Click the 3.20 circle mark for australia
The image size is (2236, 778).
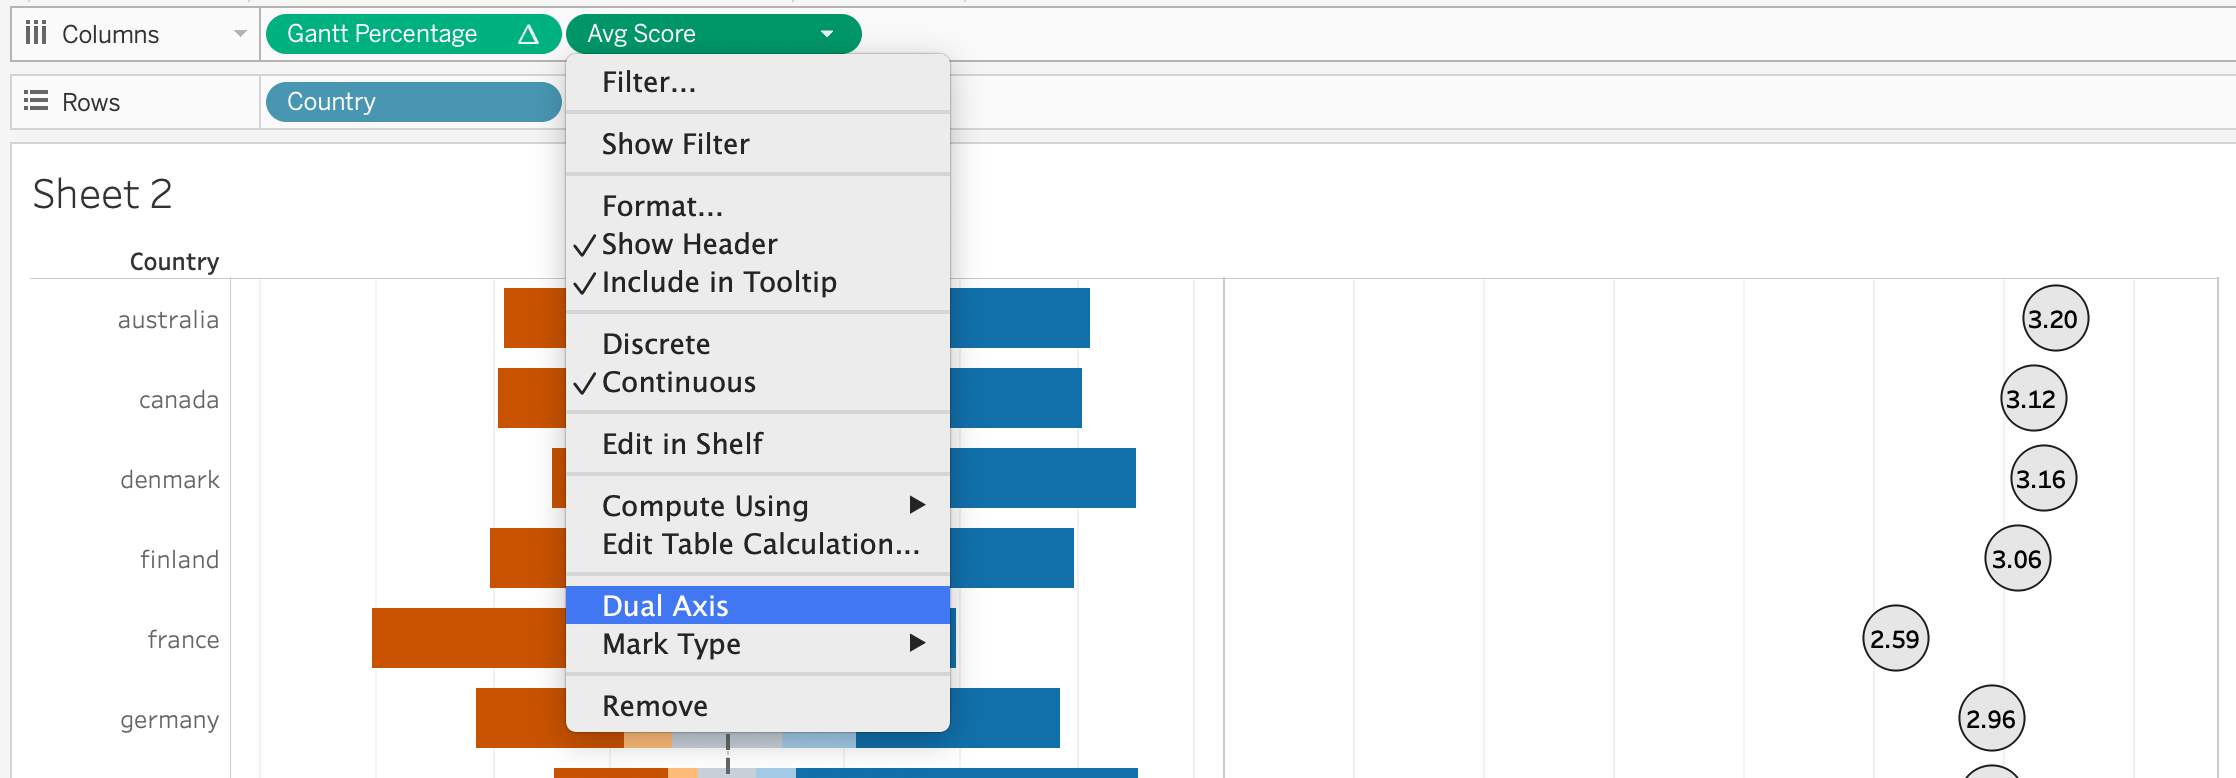2055,319
